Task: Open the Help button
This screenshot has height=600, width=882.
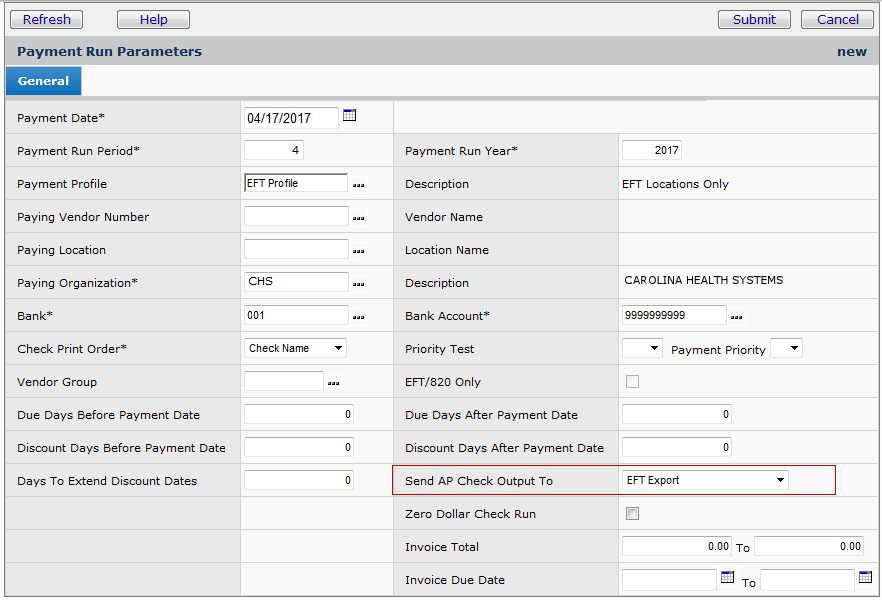Action: tap(153, 19)
